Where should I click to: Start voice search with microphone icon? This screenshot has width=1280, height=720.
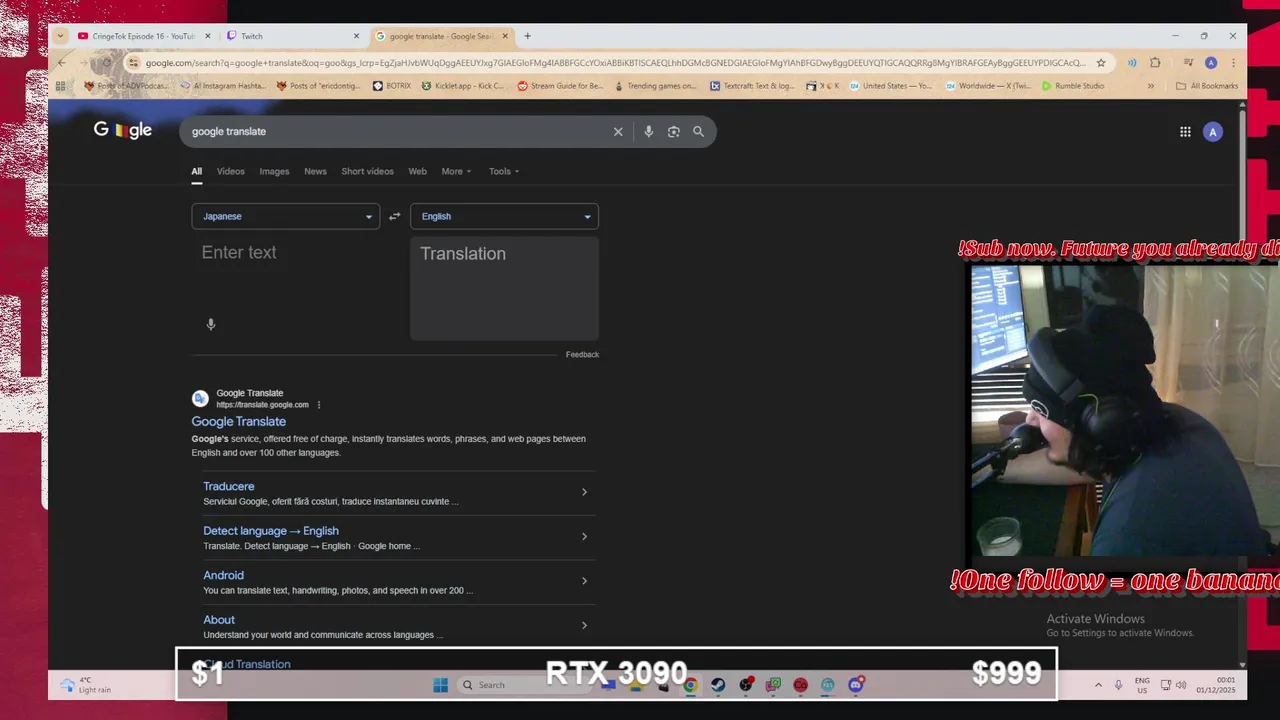648,131
